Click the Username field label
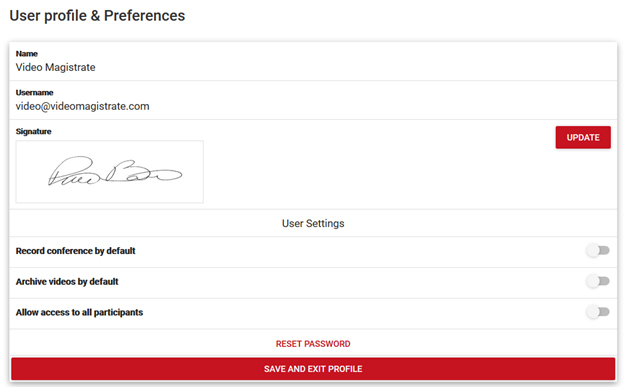624x387 pixels. (34, 93)
